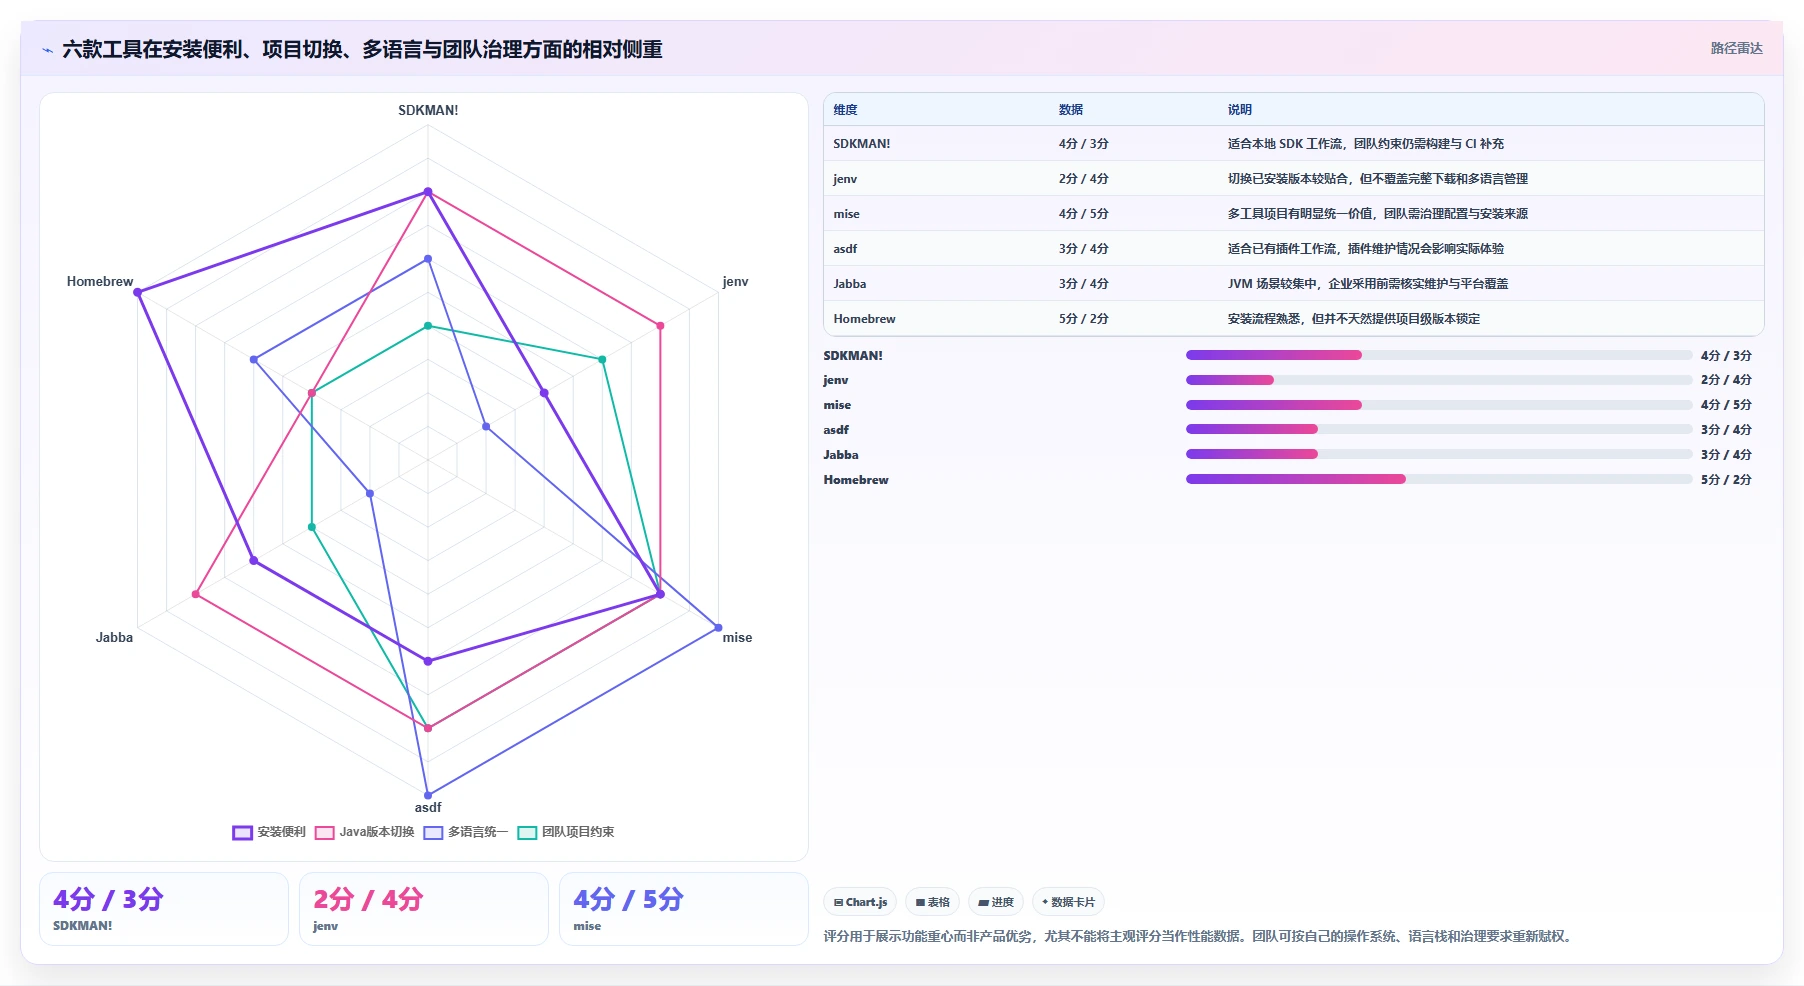Click the 4分 / 5分 cell in the table
Screen dimensions: 1804x986
pyautogui.click(x=1084, y=214)
